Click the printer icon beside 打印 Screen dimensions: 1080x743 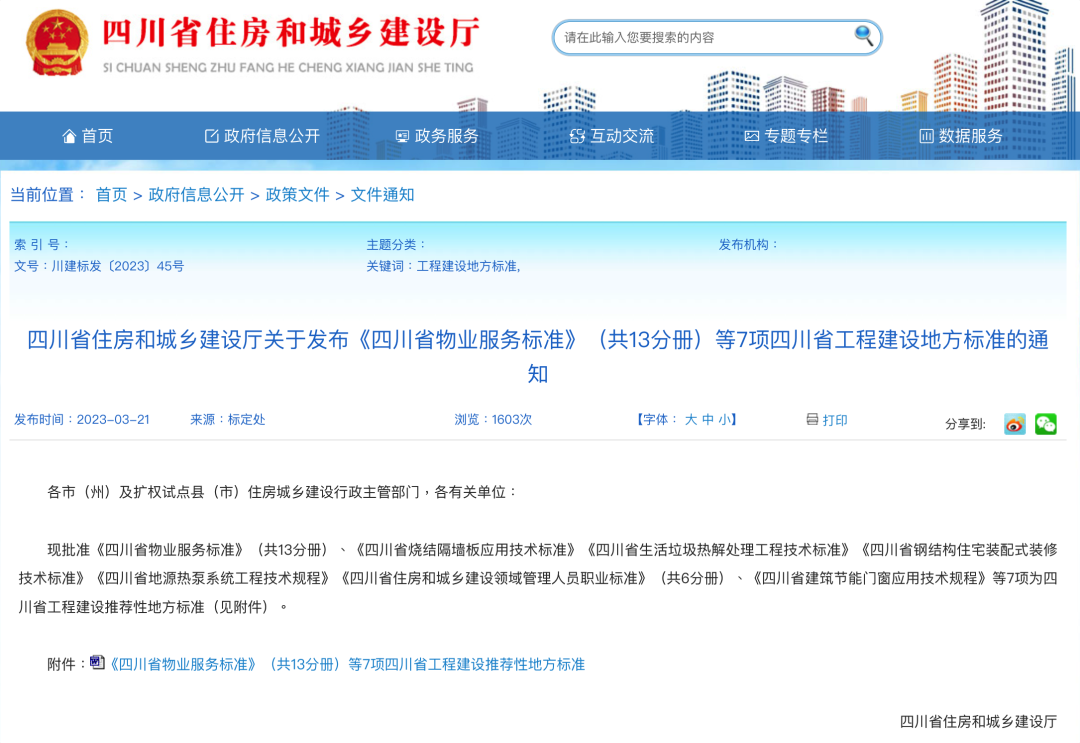[x=812, y=419]
